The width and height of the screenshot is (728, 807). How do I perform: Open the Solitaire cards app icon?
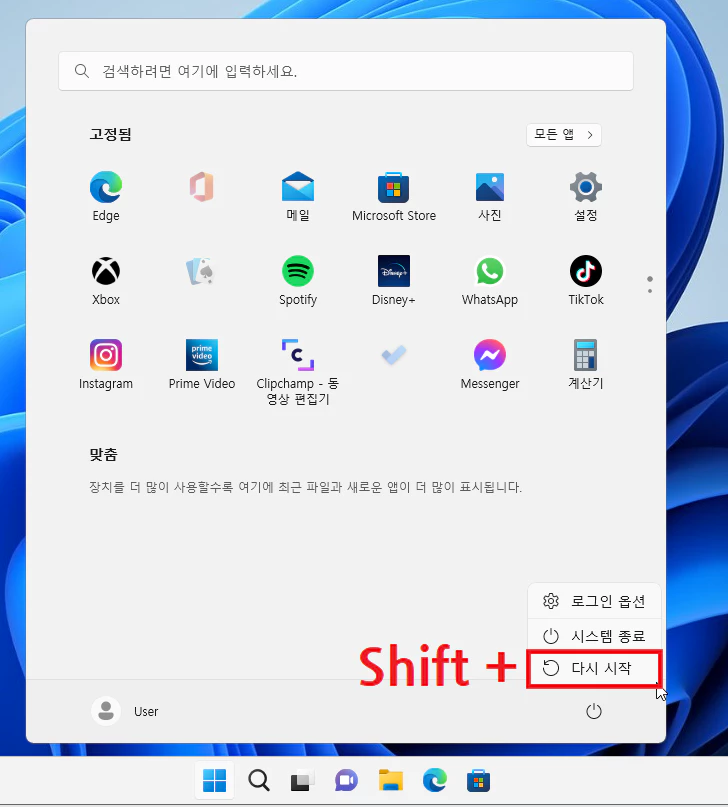[202, 271]
